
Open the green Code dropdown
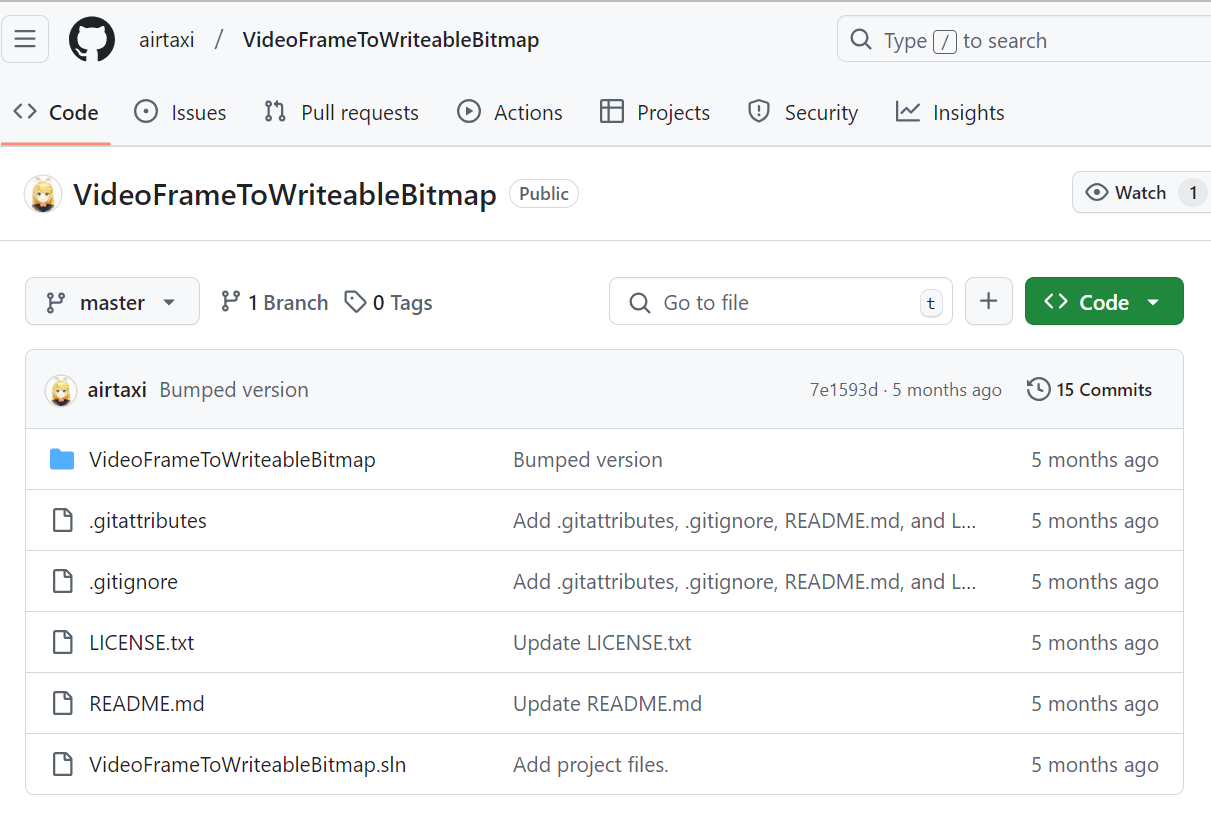click(1103, 302)
